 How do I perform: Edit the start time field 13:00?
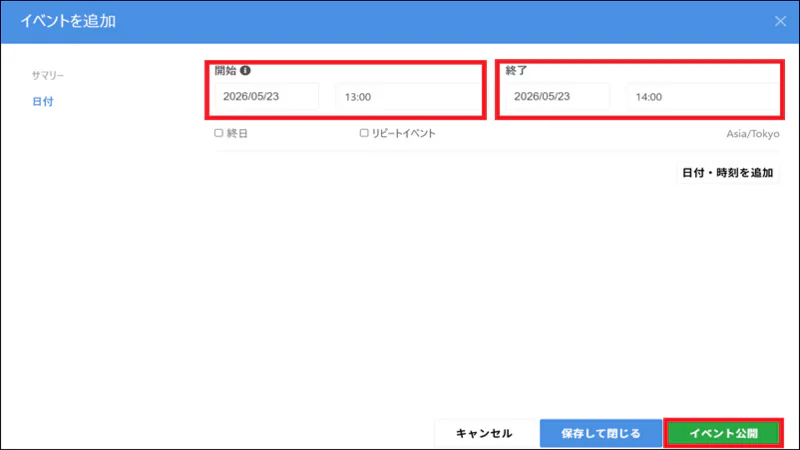(x=408, y=96)
